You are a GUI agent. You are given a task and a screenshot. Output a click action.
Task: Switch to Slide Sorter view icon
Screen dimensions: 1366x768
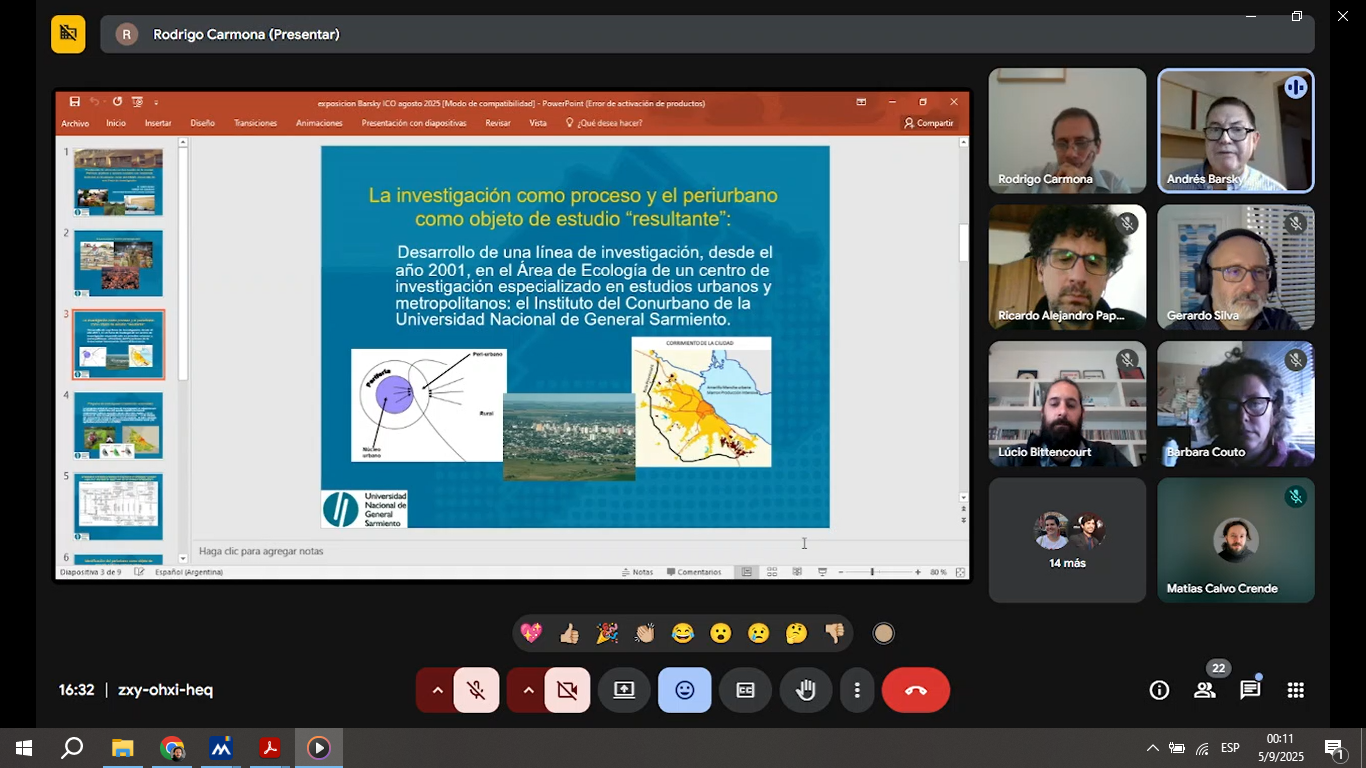(x=772, y=572)
